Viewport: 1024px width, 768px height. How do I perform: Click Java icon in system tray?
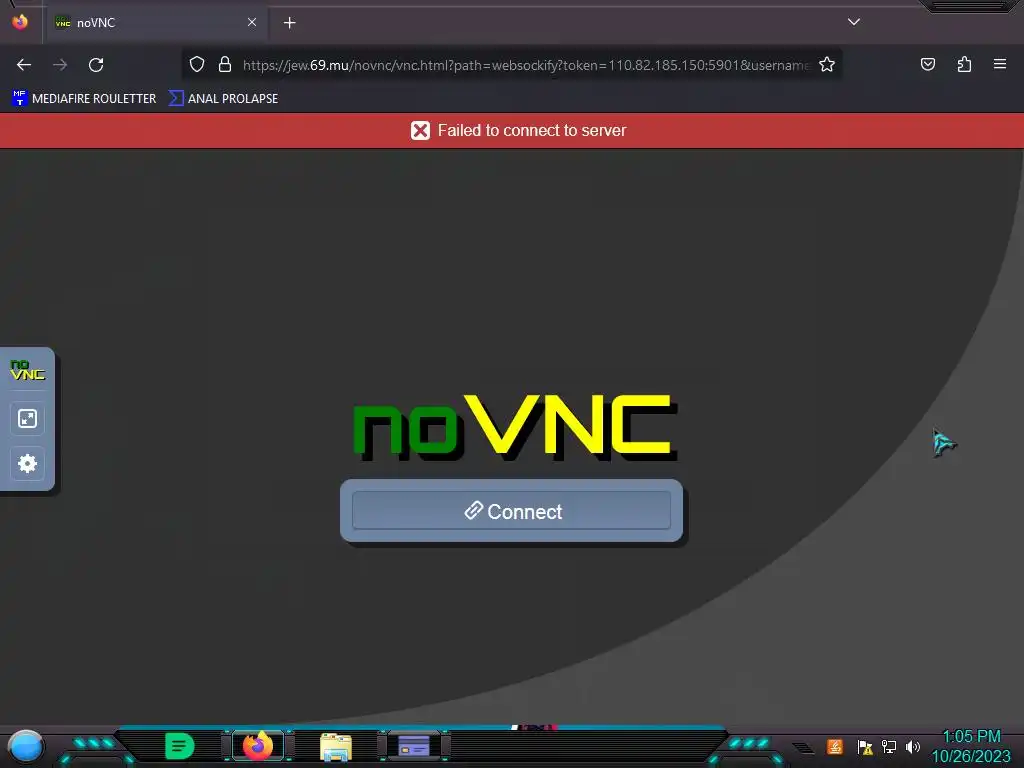[835, 746]
